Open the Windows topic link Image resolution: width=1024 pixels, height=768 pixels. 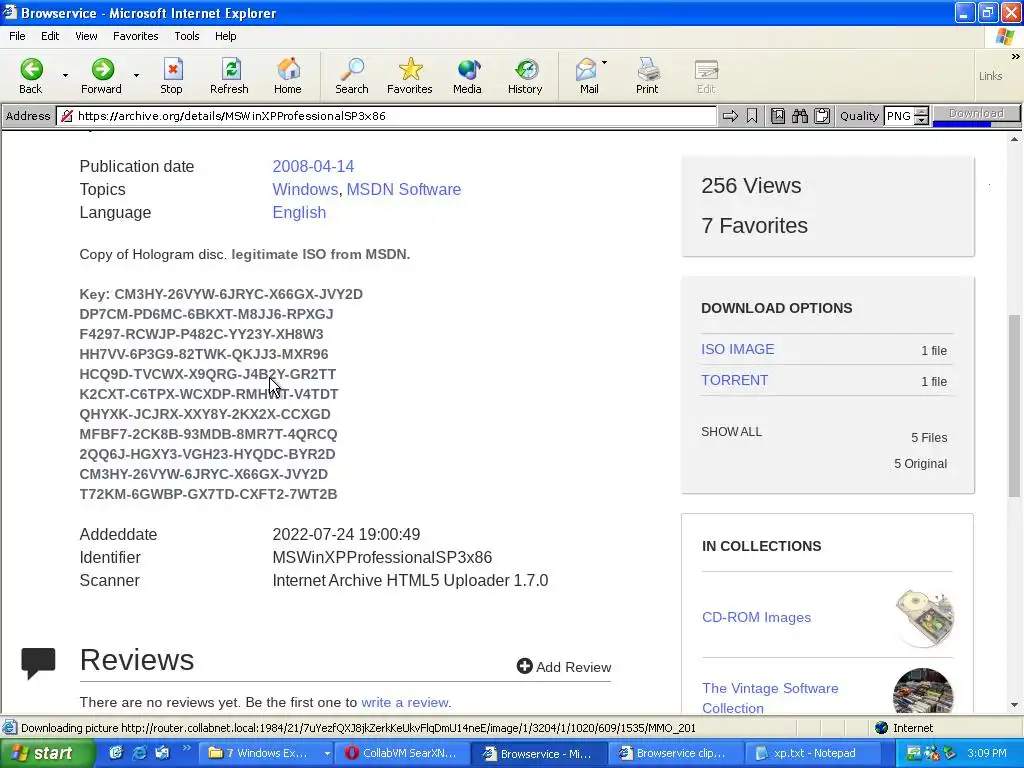point(305,189)
